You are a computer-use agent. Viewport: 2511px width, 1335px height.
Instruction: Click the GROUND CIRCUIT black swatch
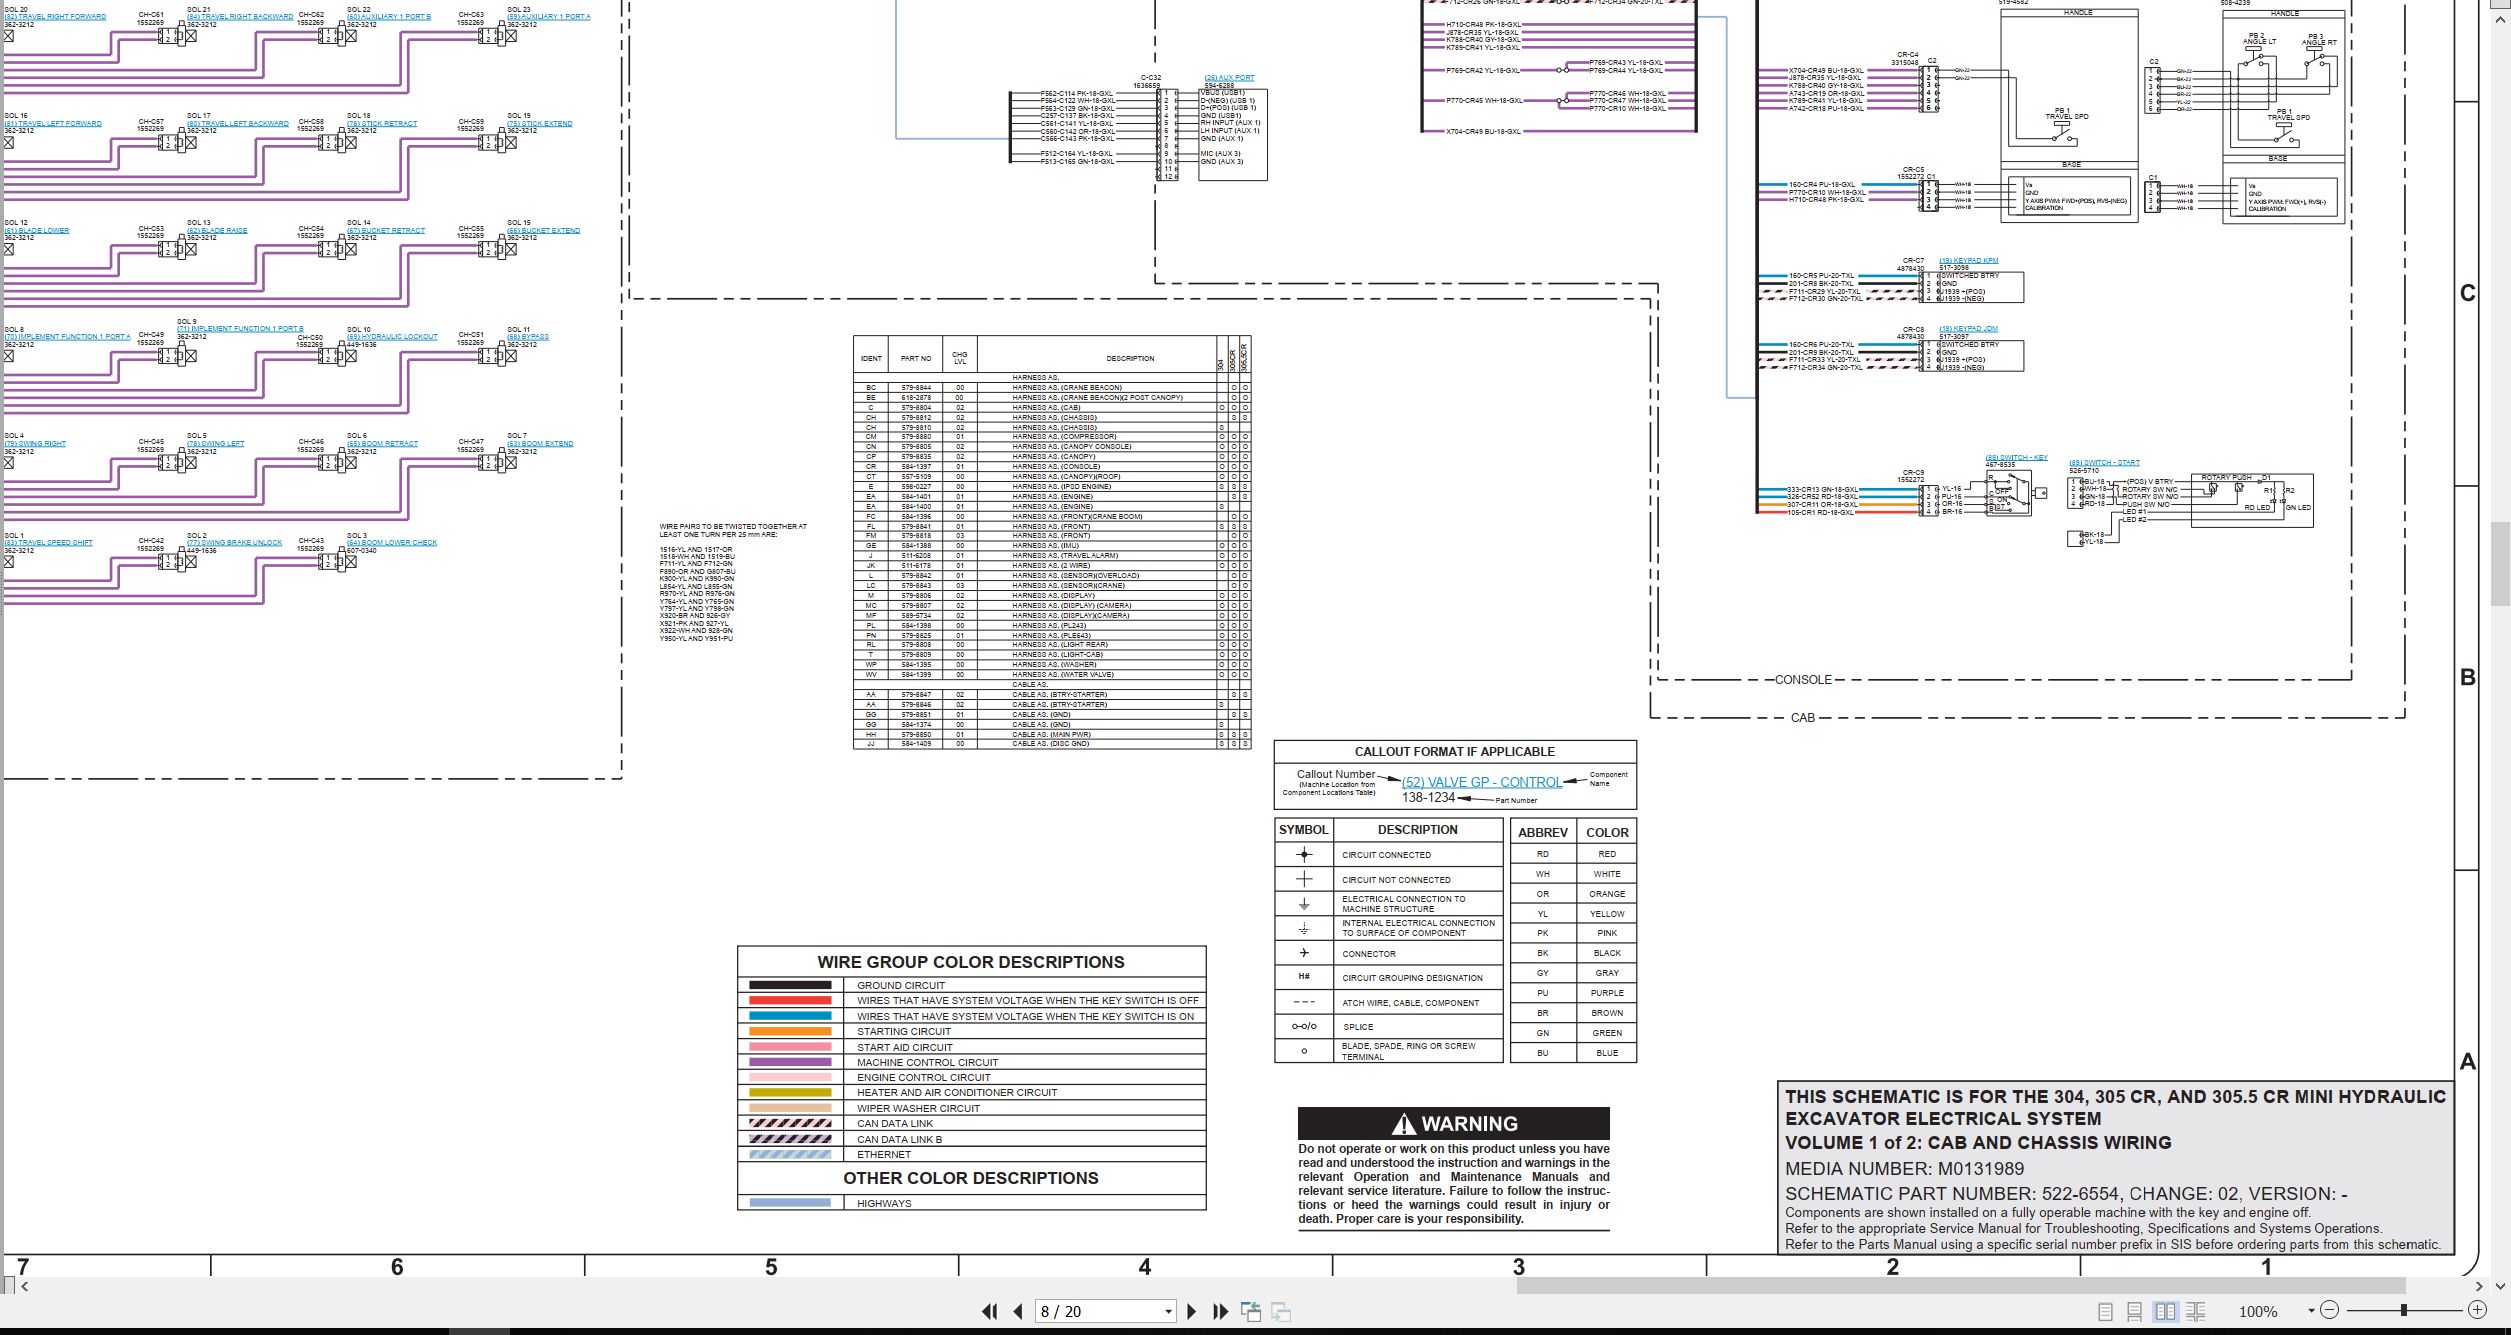click(x=789, y=985)
